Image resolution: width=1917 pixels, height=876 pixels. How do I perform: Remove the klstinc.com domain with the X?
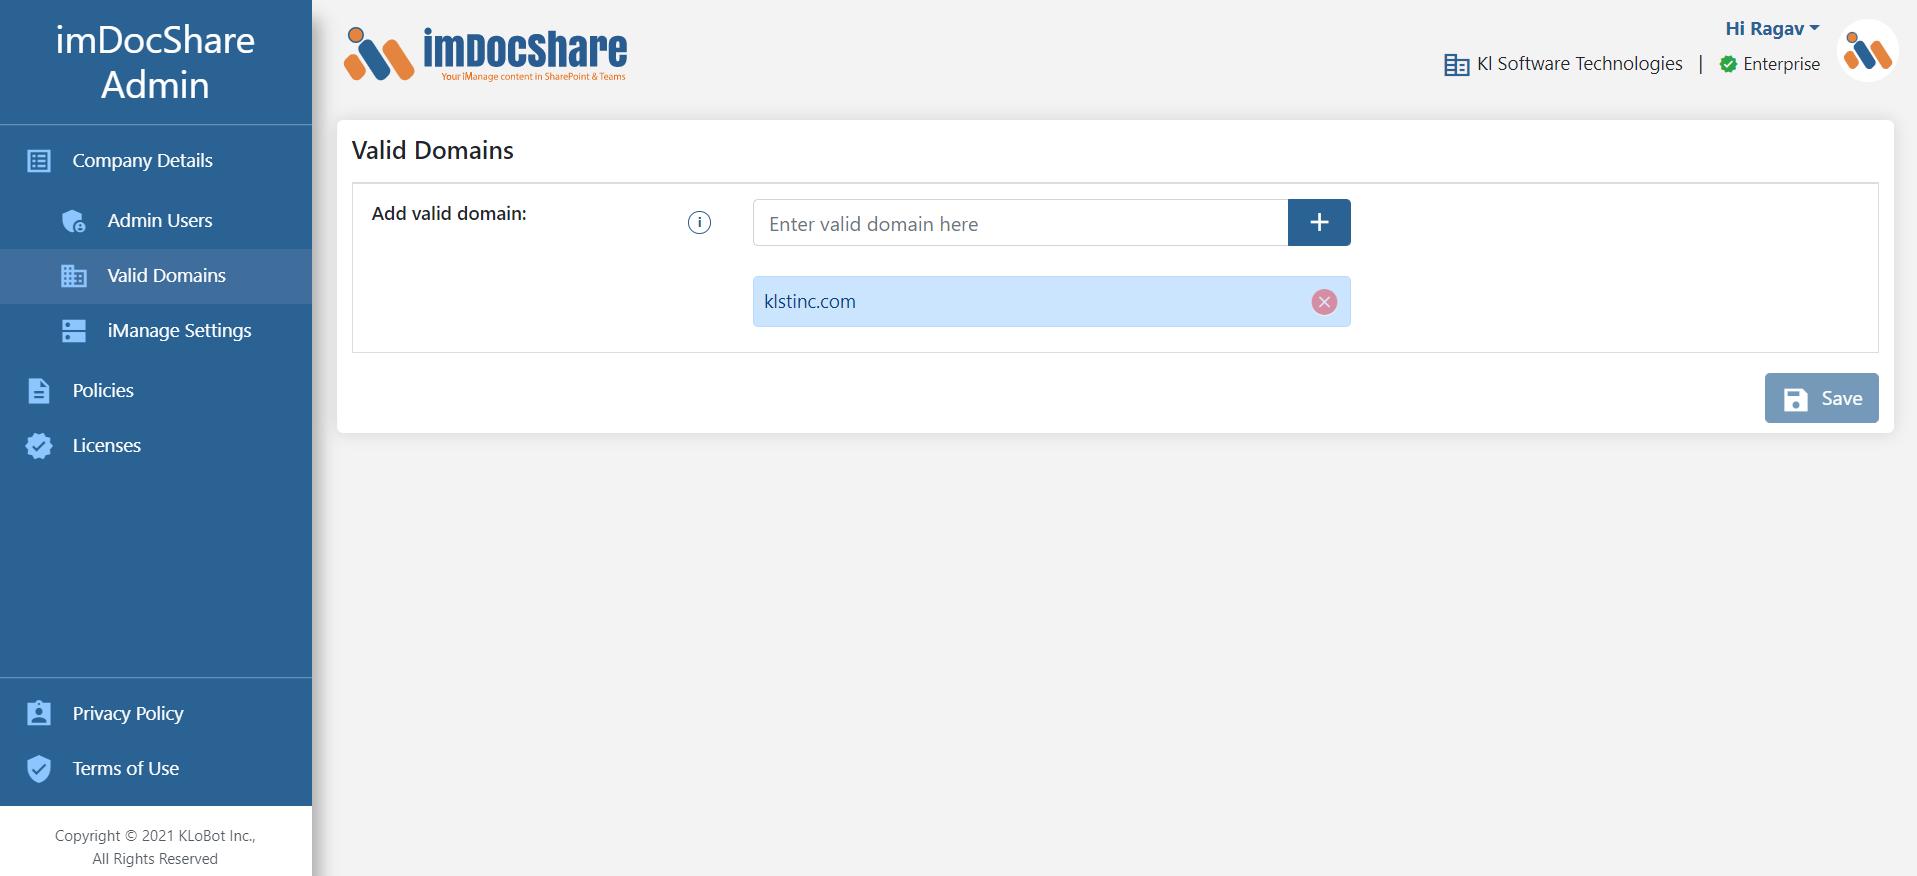pos(1325,302)
